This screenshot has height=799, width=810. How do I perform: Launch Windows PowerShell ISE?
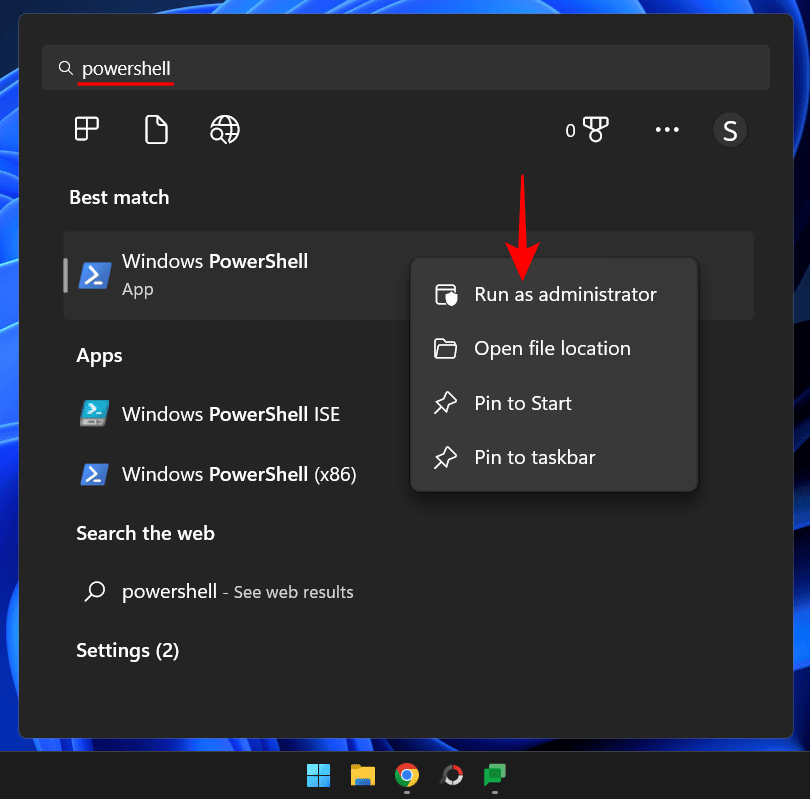(230, 413)
